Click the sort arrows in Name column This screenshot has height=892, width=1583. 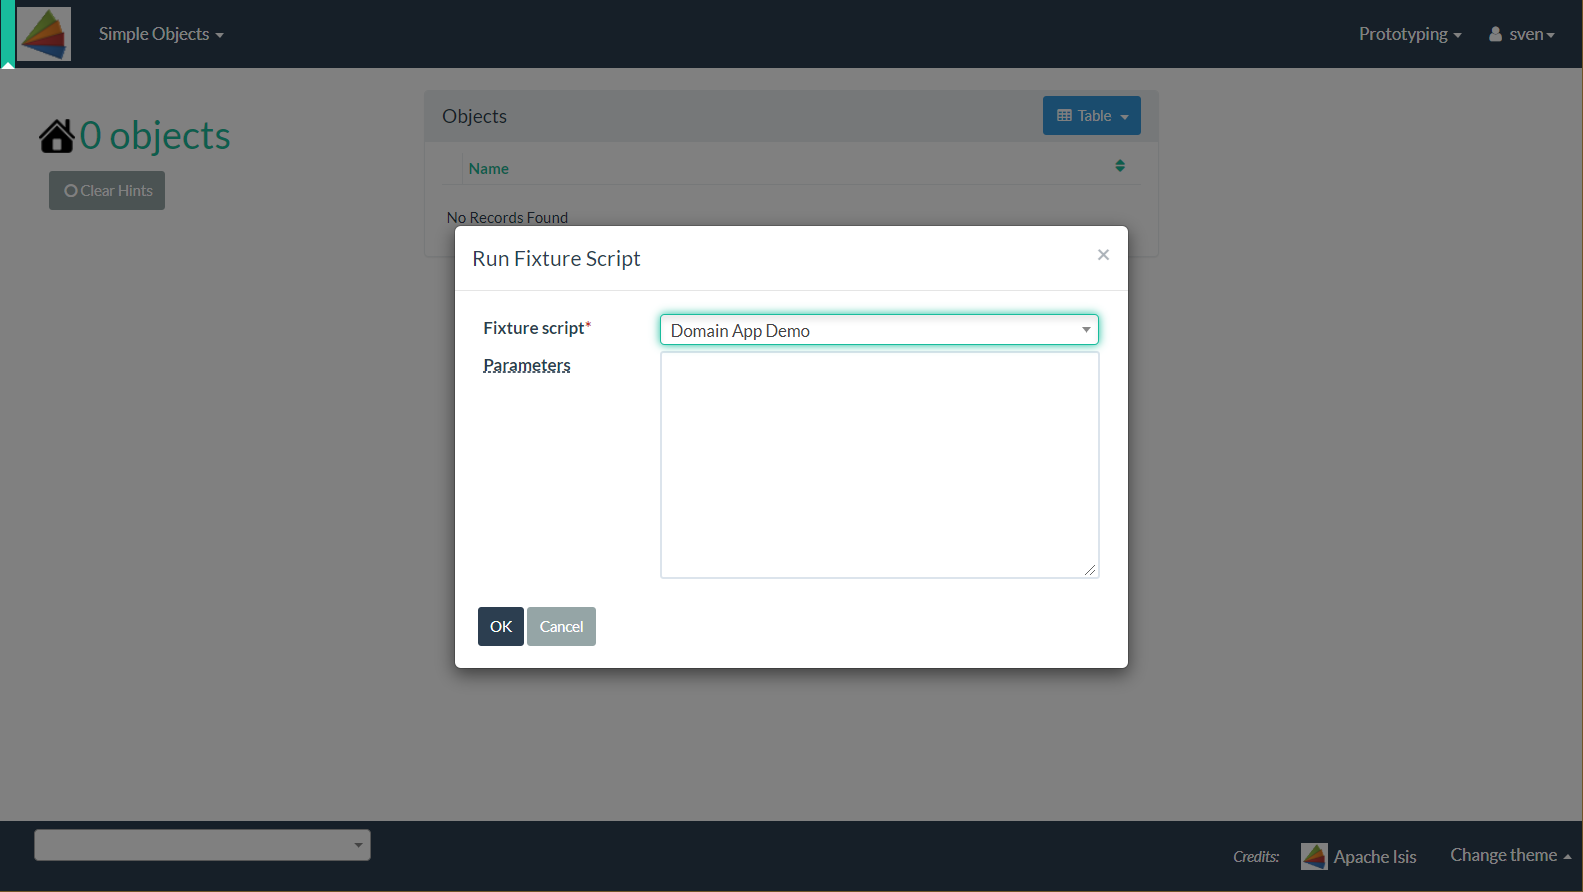coord(1120,166)
